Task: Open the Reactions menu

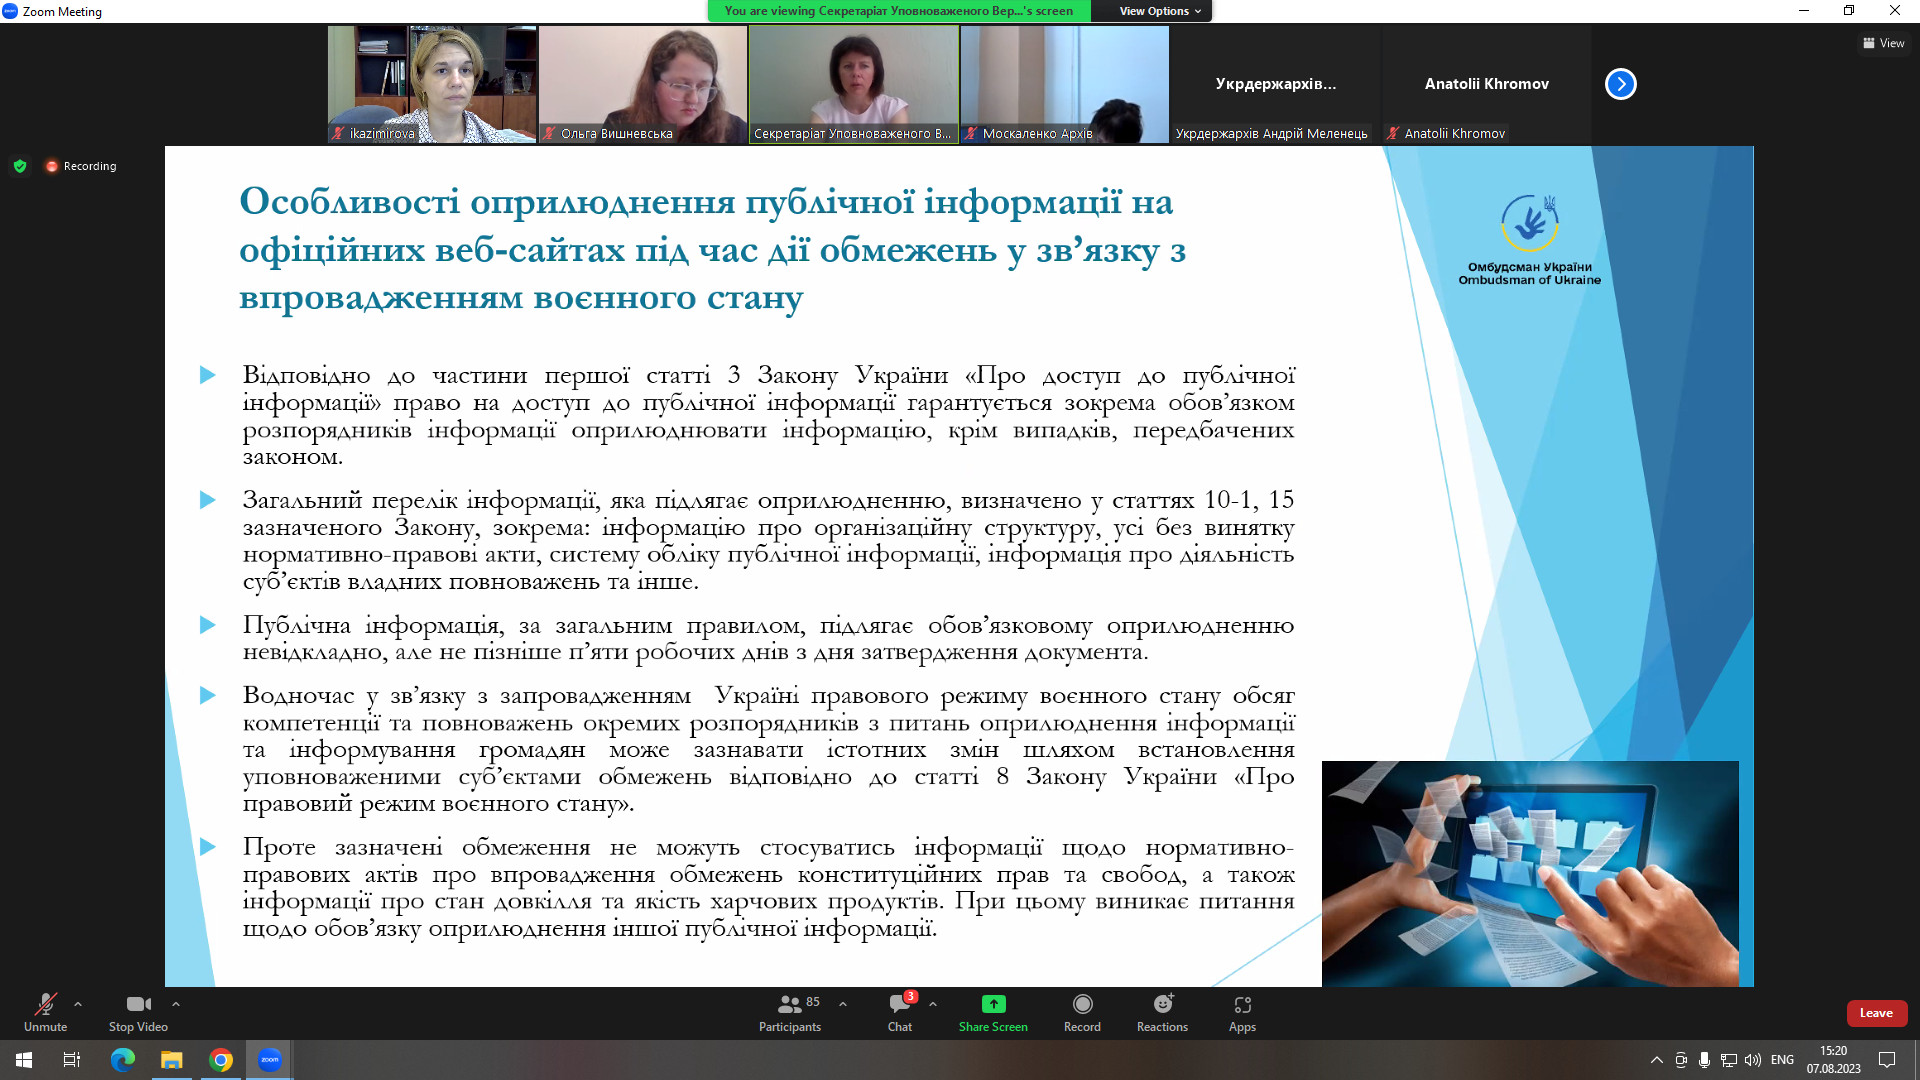Action: tap(1162, 1012)
